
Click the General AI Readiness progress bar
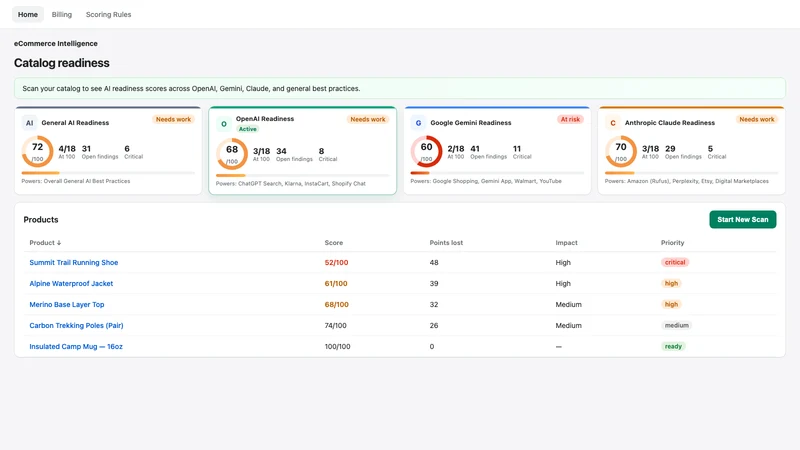tap(108, 173)
